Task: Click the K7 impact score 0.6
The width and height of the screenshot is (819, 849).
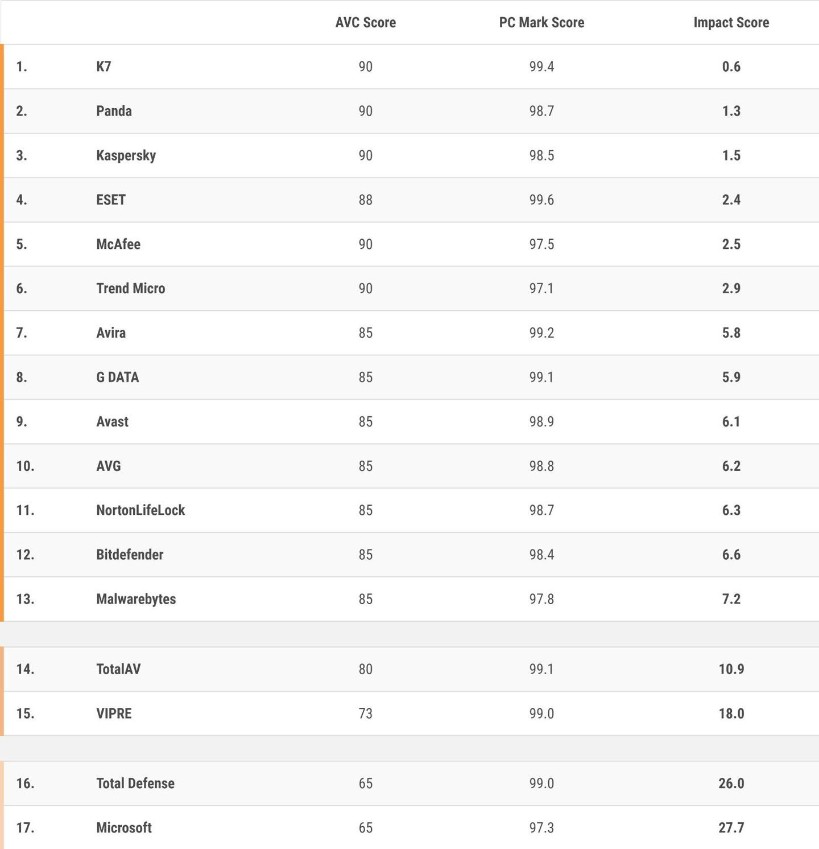Action: pyautogui.click(x=731, y=67)
